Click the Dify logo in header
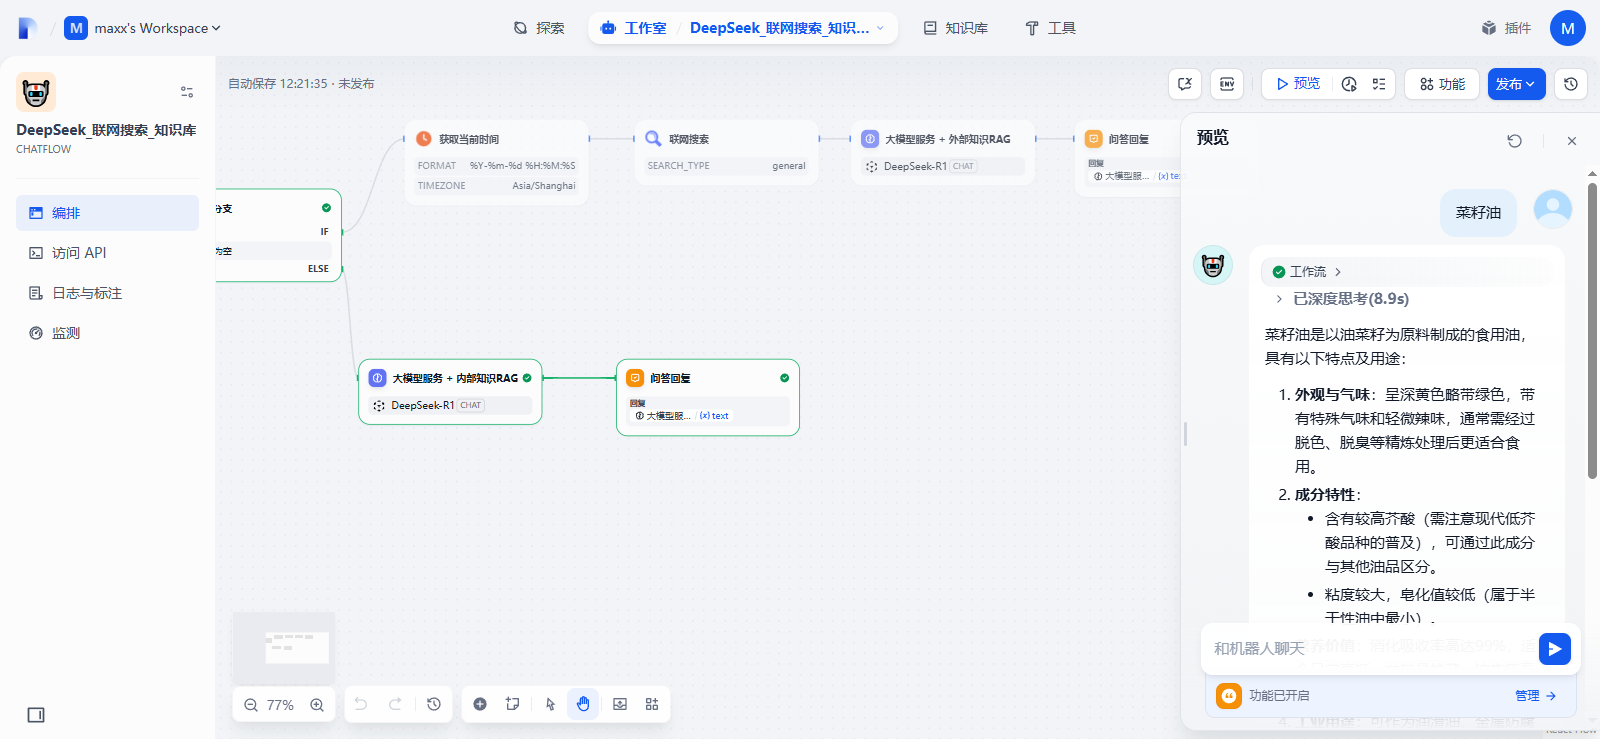Viewport: 1600px width, 739px height. click(28, 28)
